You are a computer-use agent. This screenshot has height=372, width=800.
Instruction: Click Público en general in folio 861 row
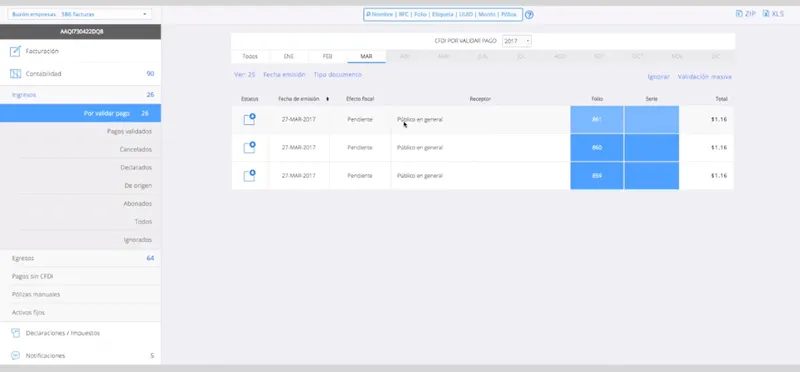click(x=420, y=119)
